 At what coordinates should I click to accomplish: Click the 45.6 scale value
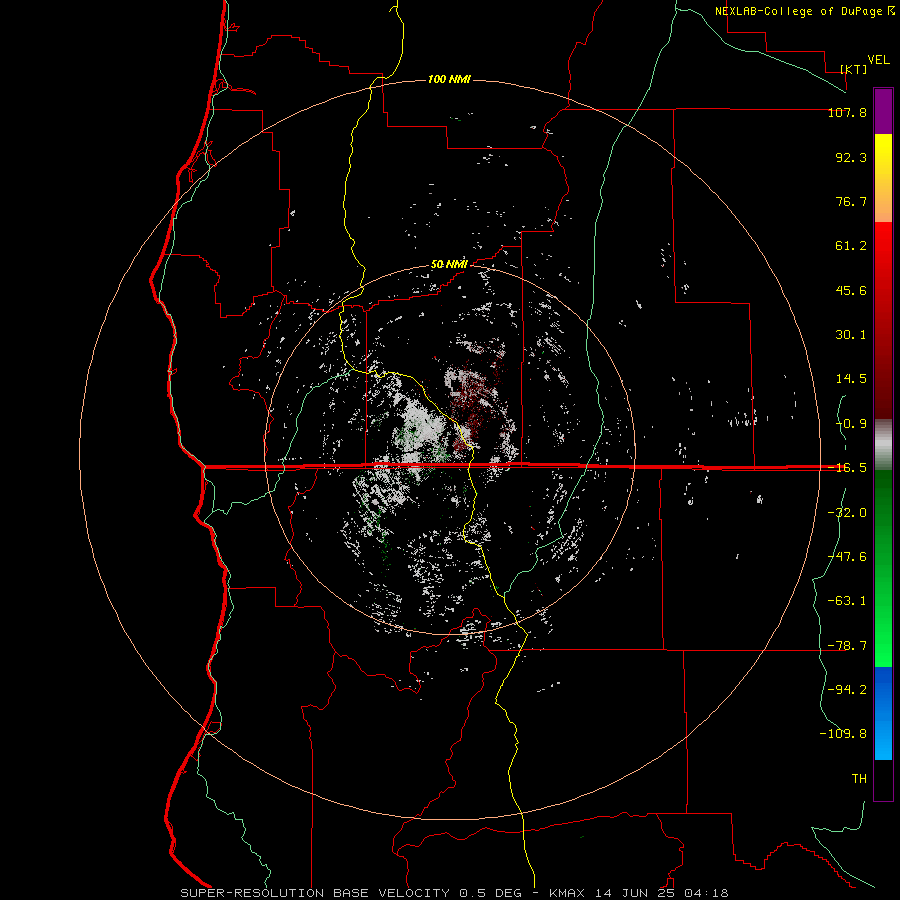(851, 290)
